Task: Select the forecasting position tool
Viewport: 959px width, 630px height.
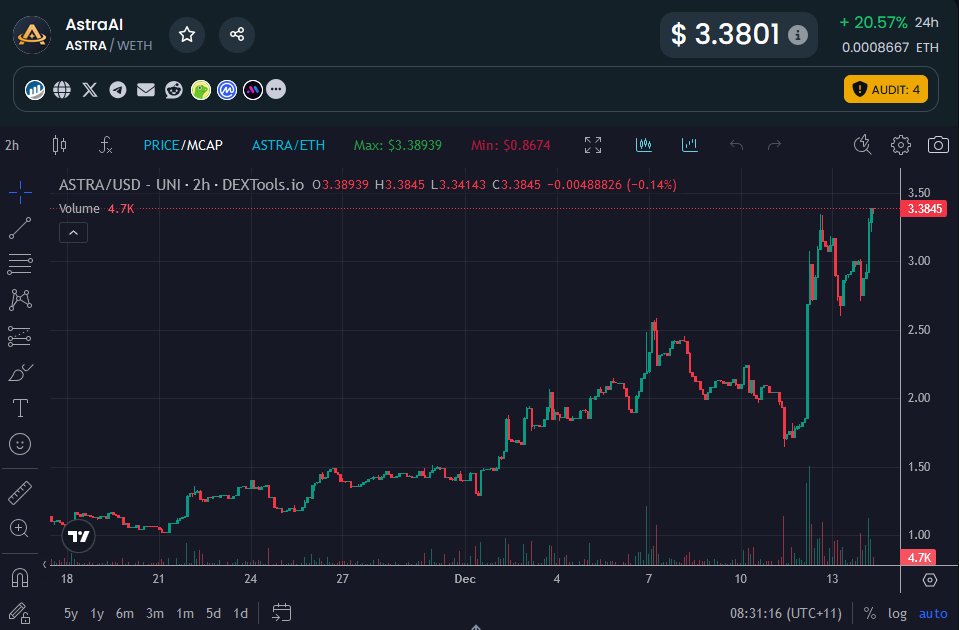Action: tap(20, 336)
